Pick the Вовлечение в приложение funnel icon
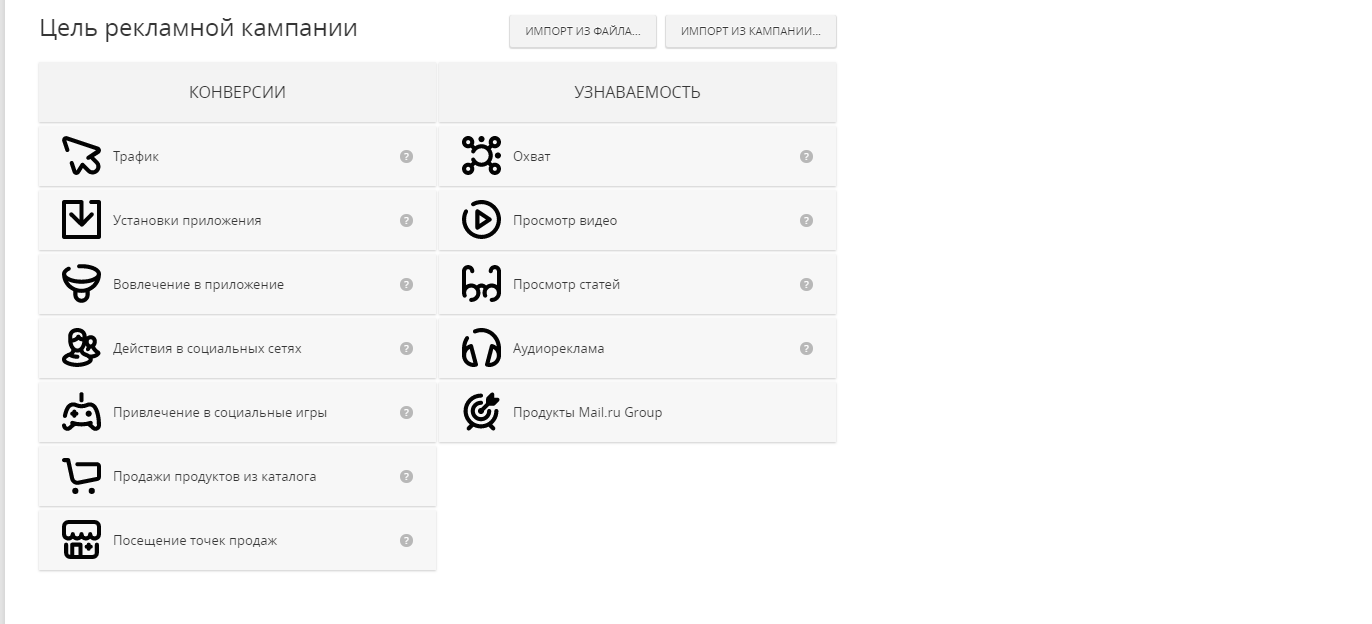 click(81, 284)
